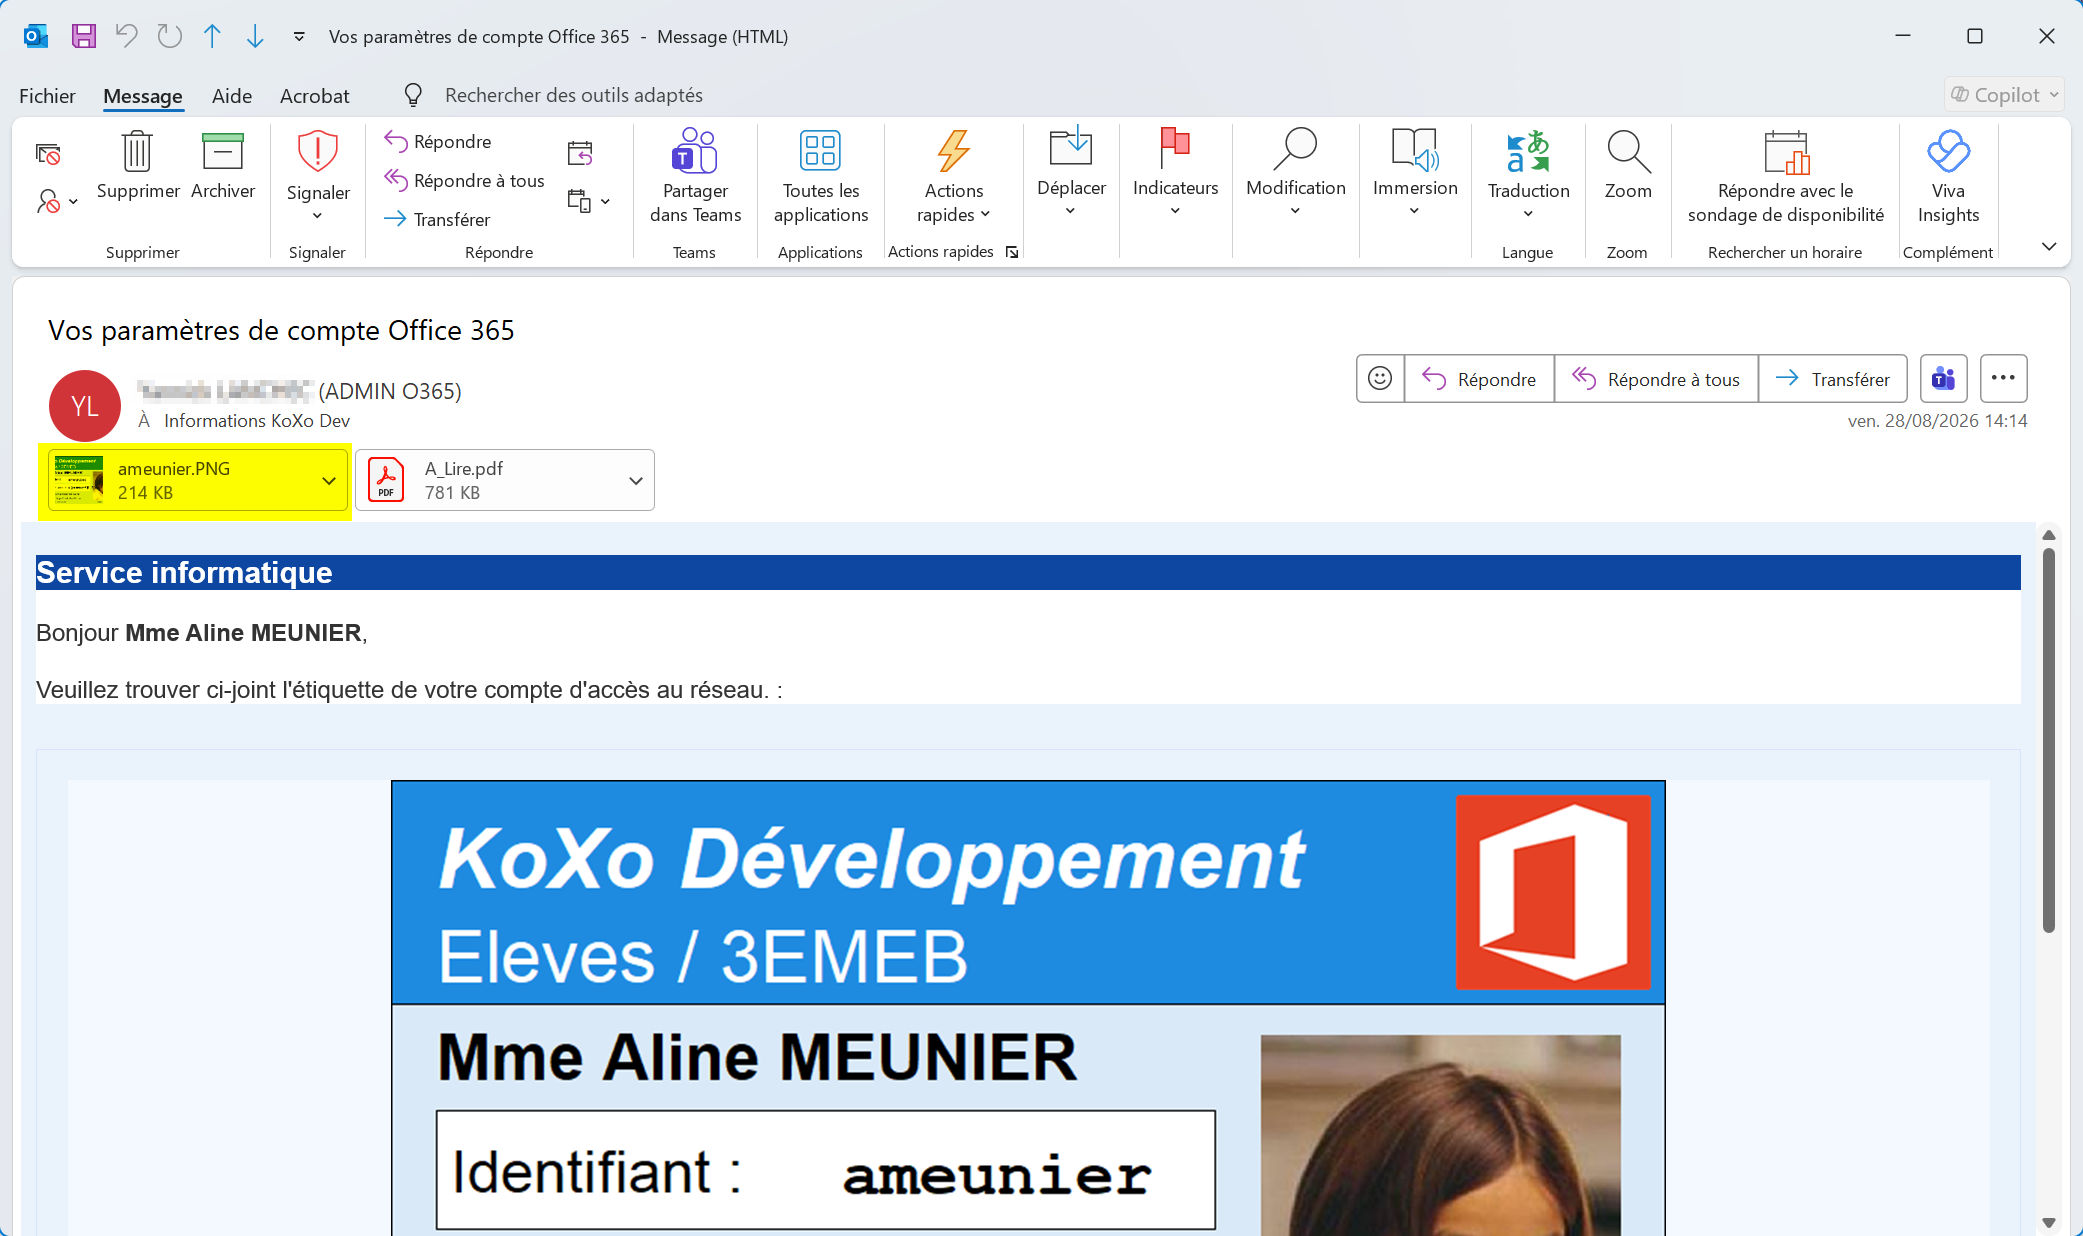Click the message body scrollbar thumb
This screenshot has width=2083, height=1236.
[x=2049, y=740]
